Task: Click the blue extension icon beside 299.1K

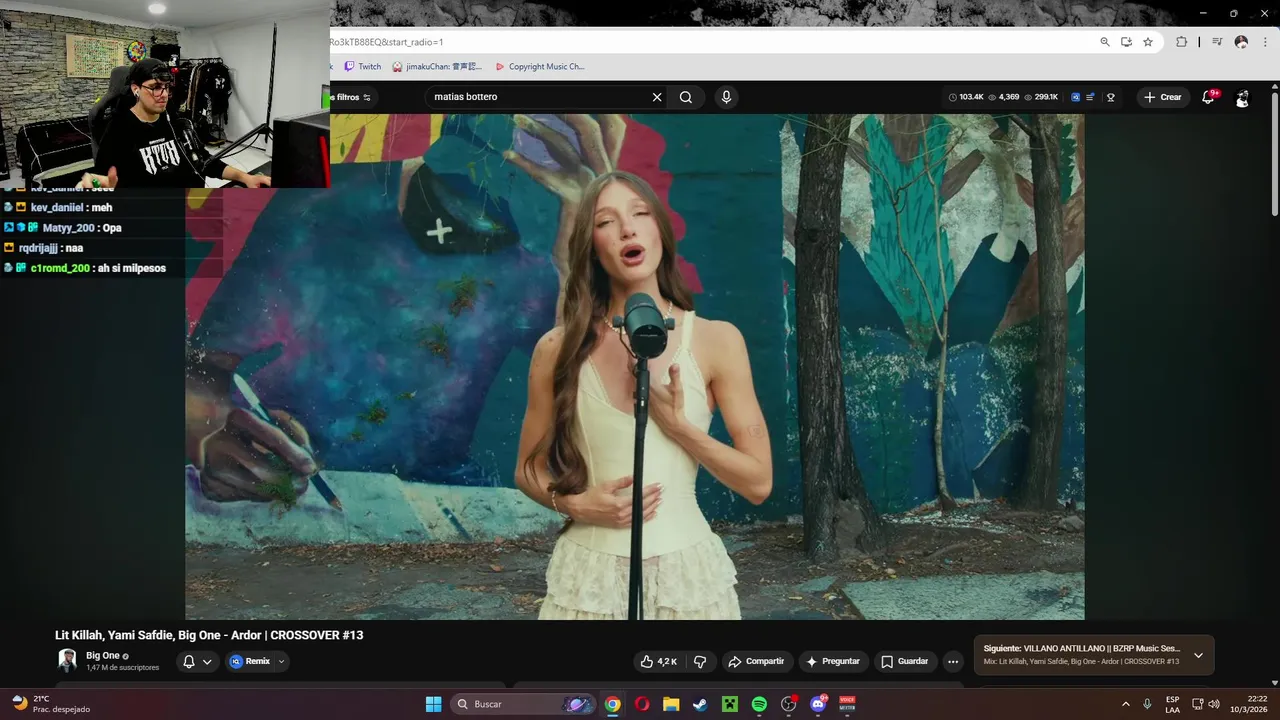Action: [1075, 97]
